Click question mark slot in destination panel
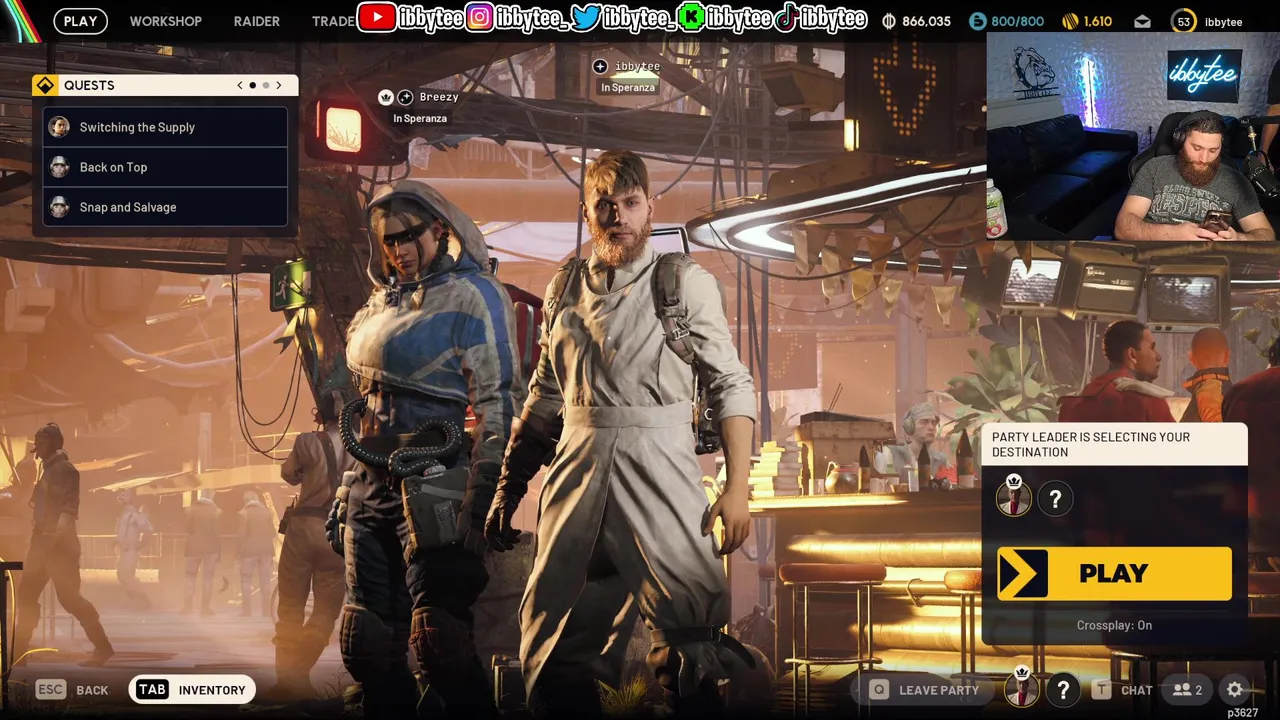This screenshot has width=1280, height=720. tap(1055, 499)
